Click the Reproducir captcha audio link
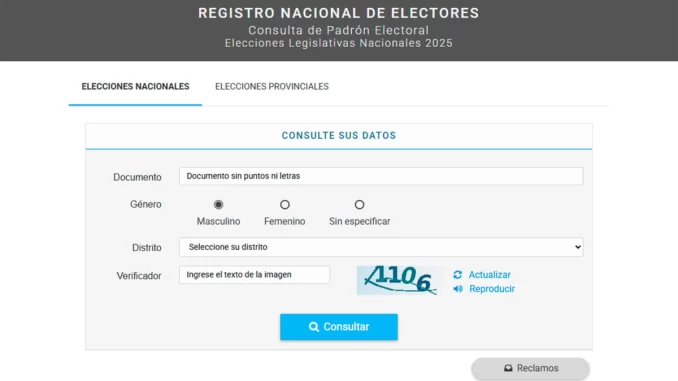678x381 pixels. (x=492, y=289)
